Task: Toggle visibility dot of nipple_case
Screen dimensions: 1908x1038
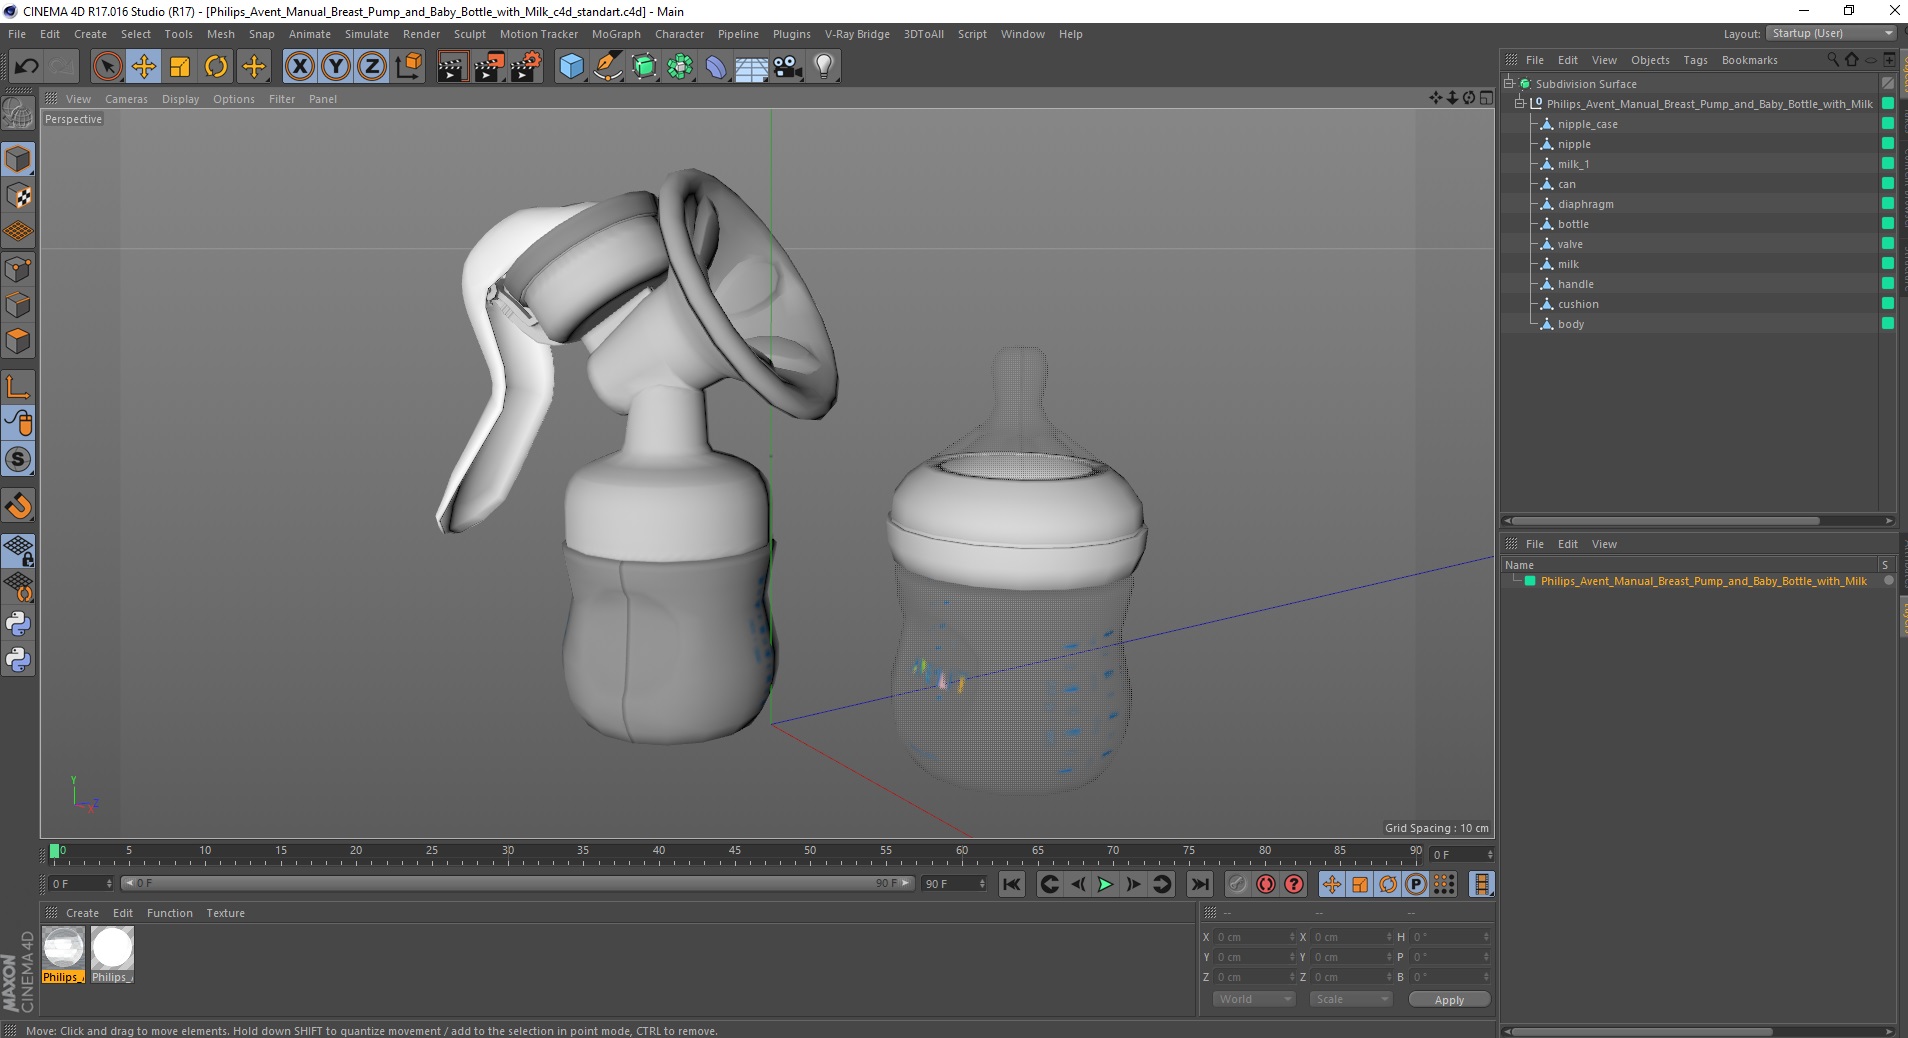Action: pos(1888,123)
